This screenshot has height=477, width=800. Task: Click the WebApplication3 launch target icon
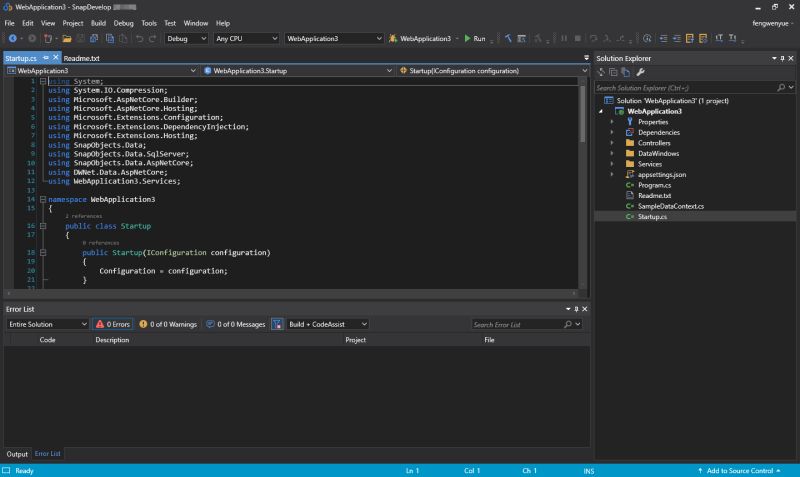393,38
